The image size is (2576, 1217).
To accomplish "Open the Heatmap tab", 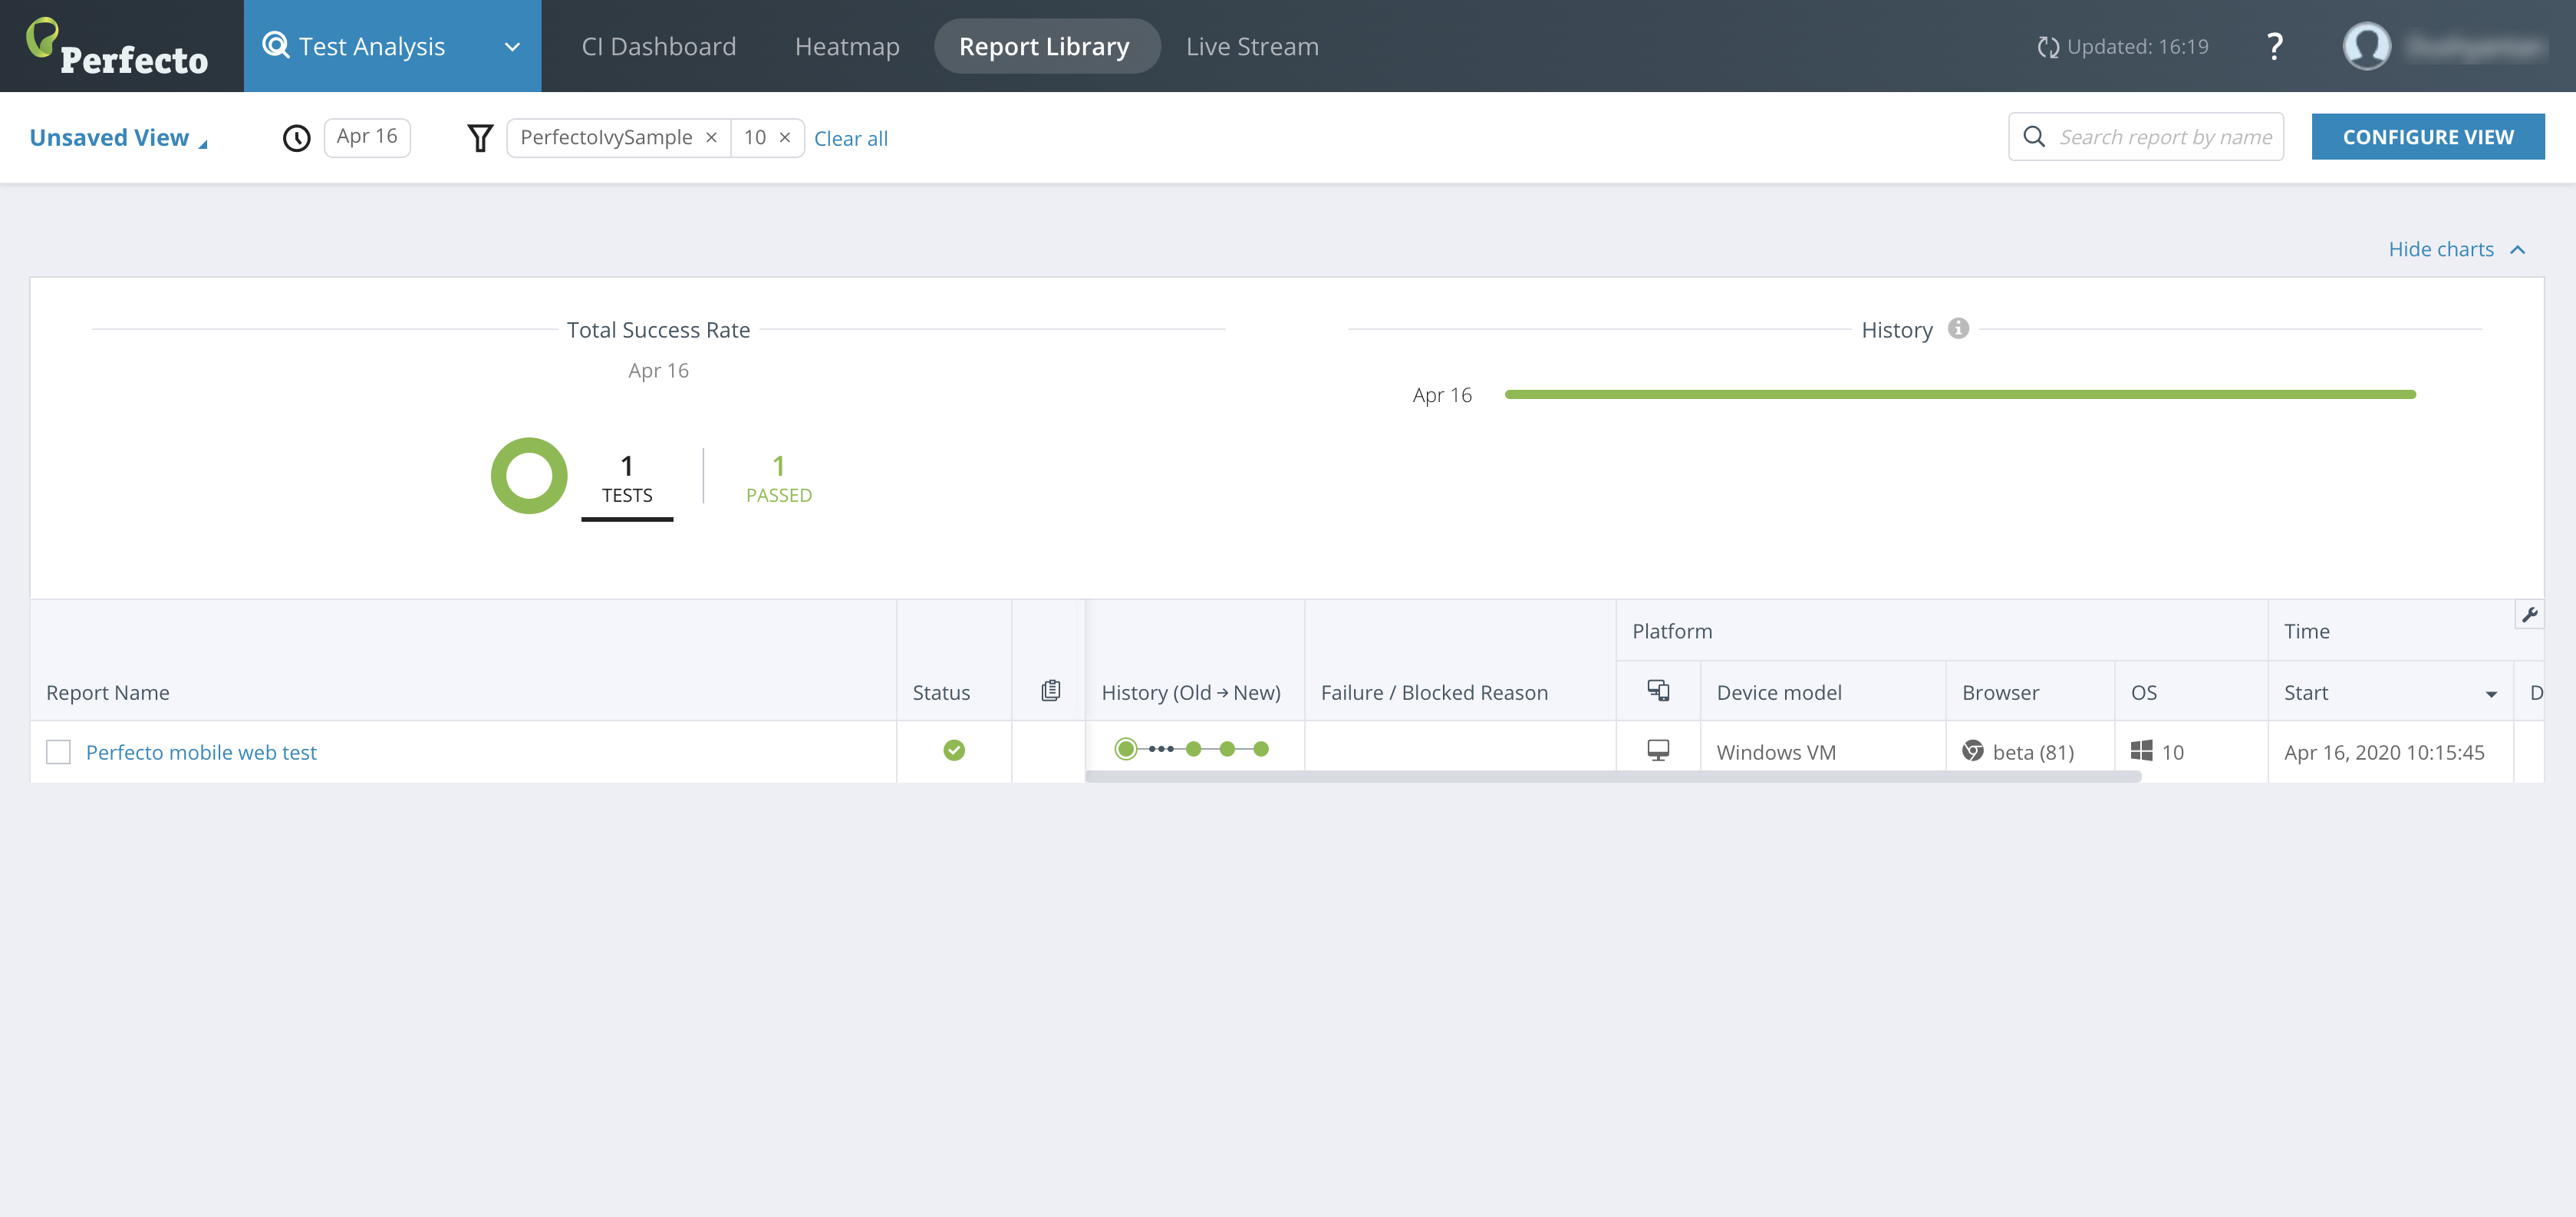I will point(847,47).
